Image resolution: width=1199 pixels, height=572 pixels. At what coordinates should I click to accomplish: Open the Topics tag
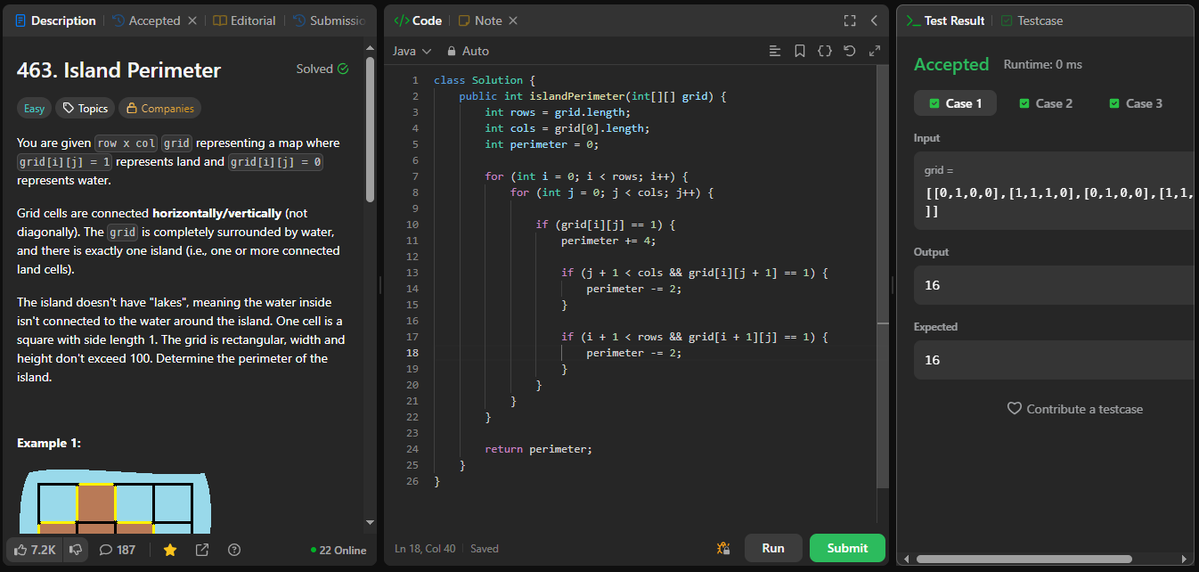[x=86, y=108]
